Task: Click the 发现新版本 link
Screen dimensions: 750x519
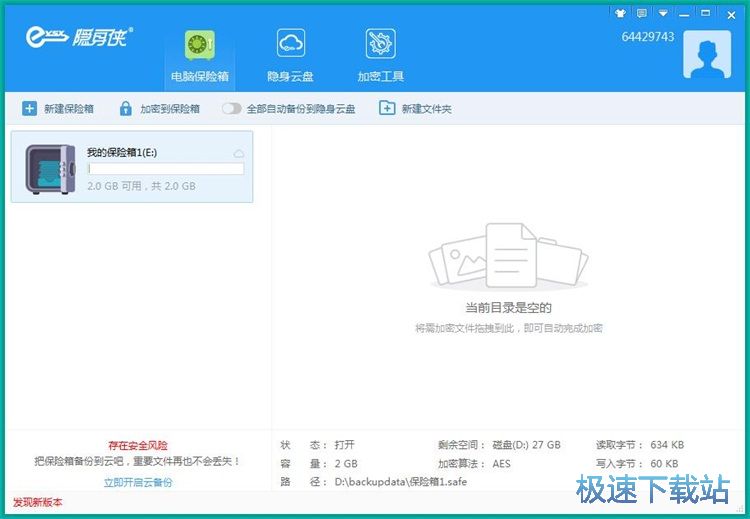Action: (x=37, y=502)
